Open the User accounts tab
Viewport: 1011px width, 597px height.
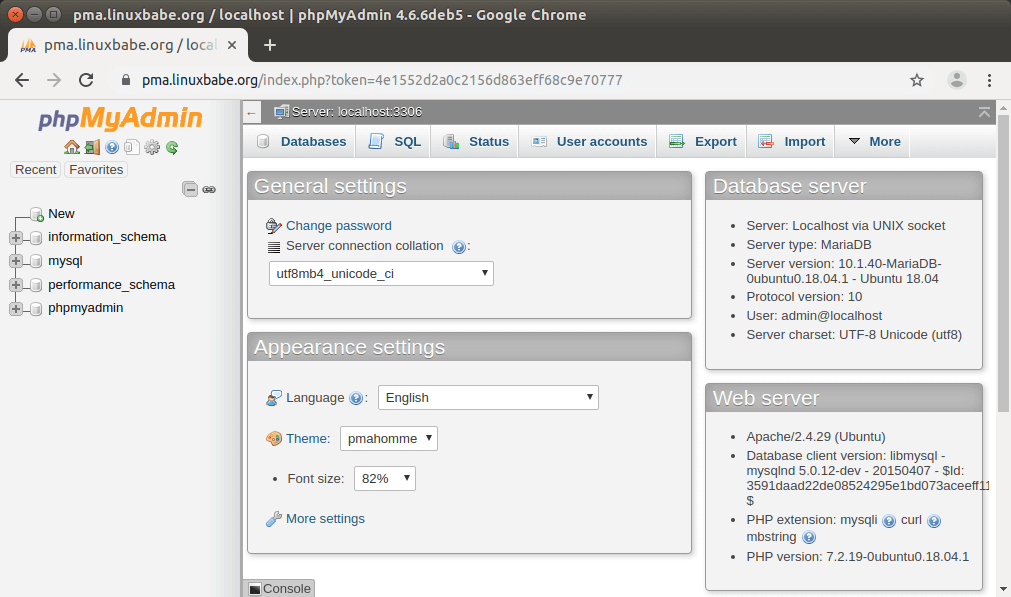click(589, 142)
